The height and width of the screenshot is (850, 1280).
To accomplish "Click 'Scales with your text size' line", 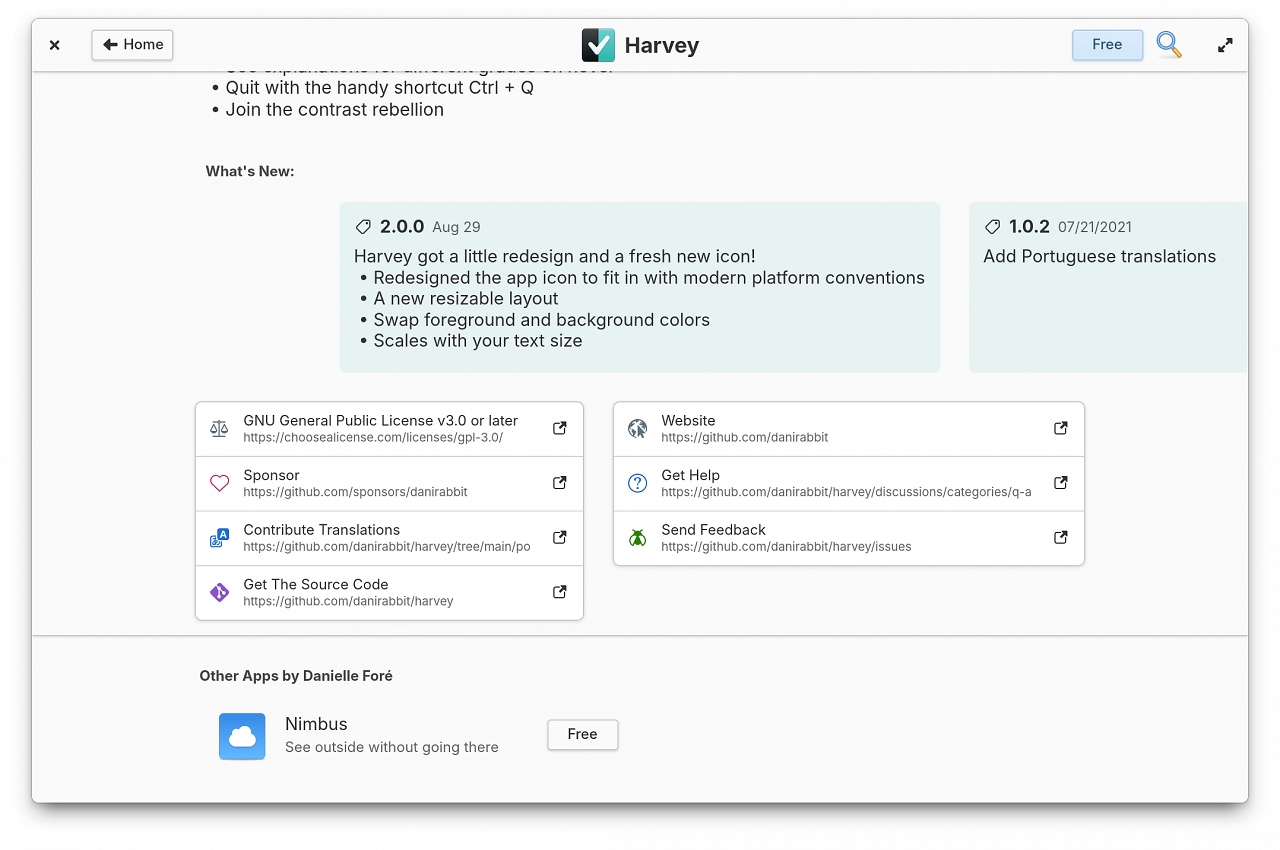I will (478, 341).
